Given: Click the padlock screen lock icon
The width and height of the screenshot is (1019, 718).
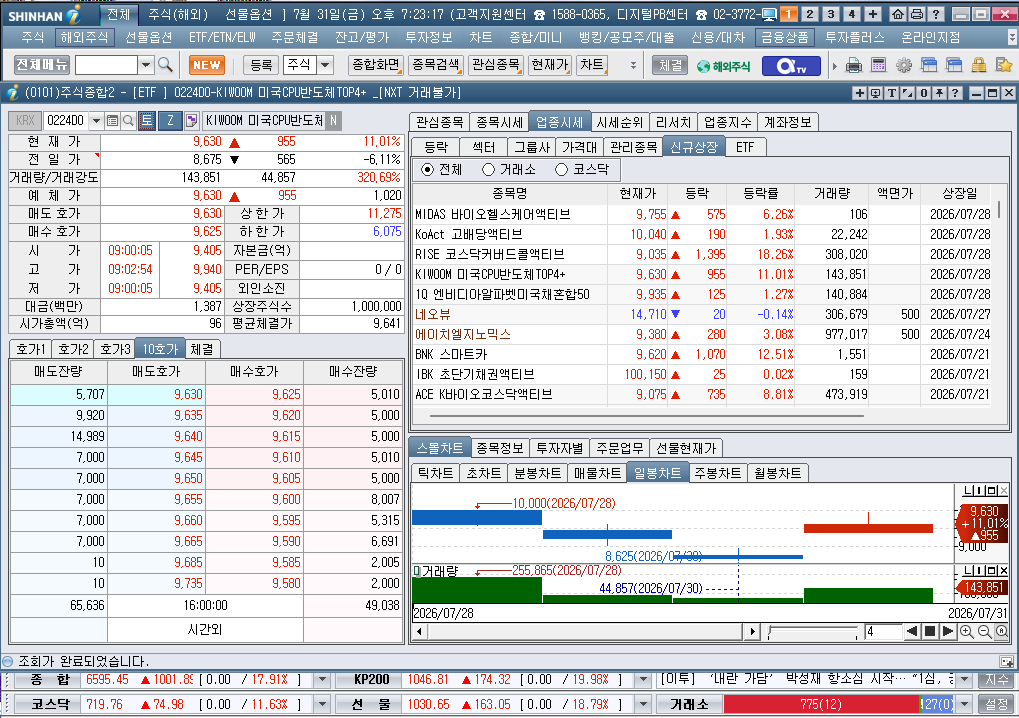Looking at the screenshot, I should (979, 65).
